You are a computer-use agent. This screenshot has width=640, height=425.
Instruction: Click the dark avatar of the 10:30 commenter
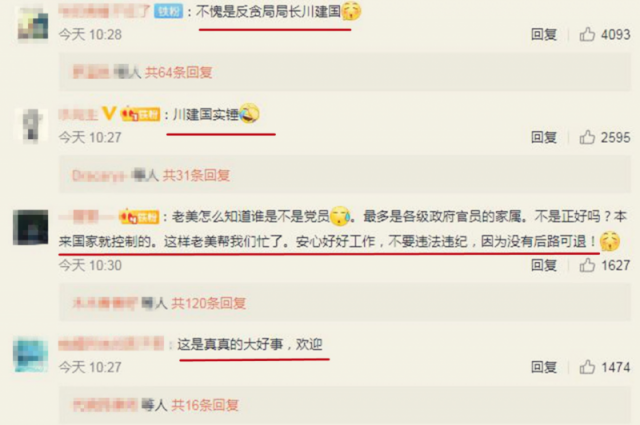(x=31, y=227)
